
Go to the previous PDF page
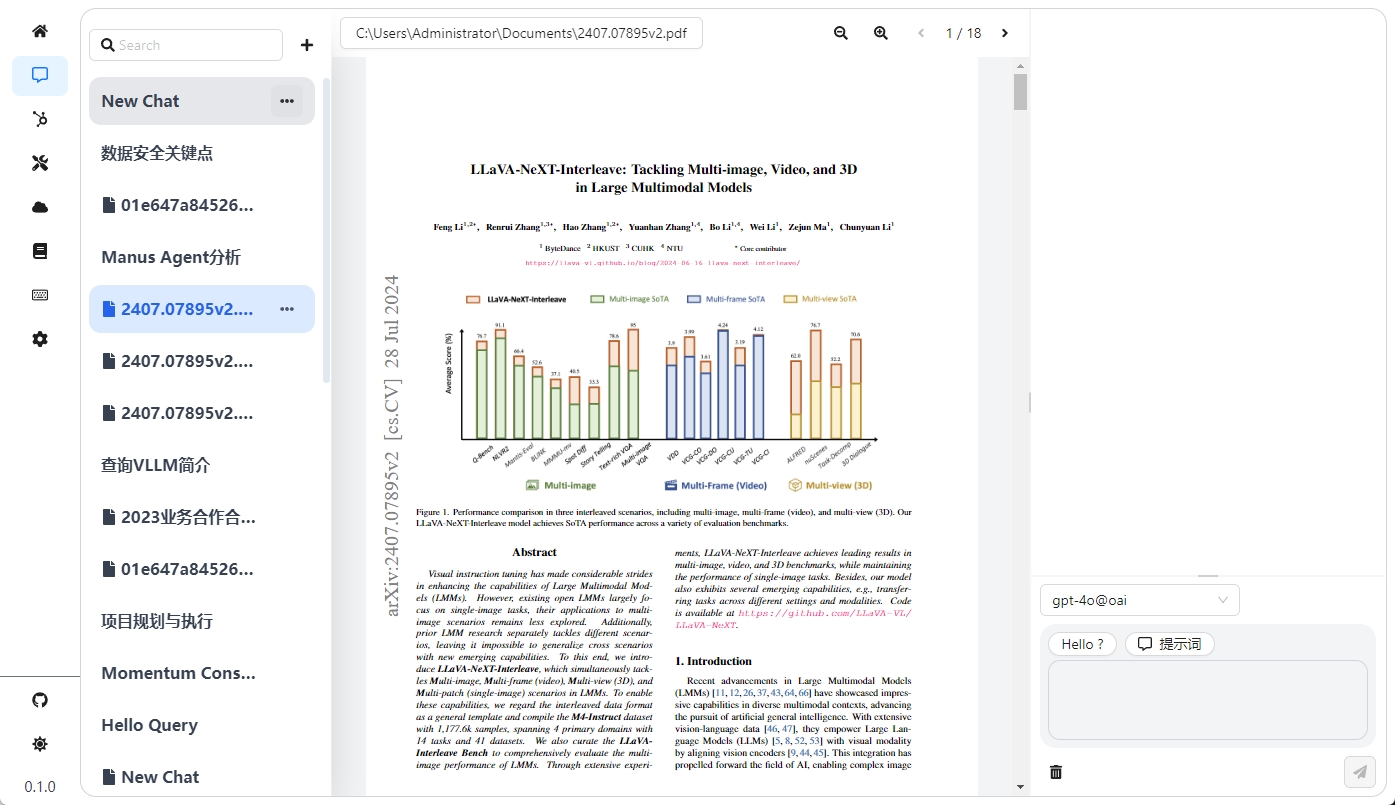tap(921, 33)
